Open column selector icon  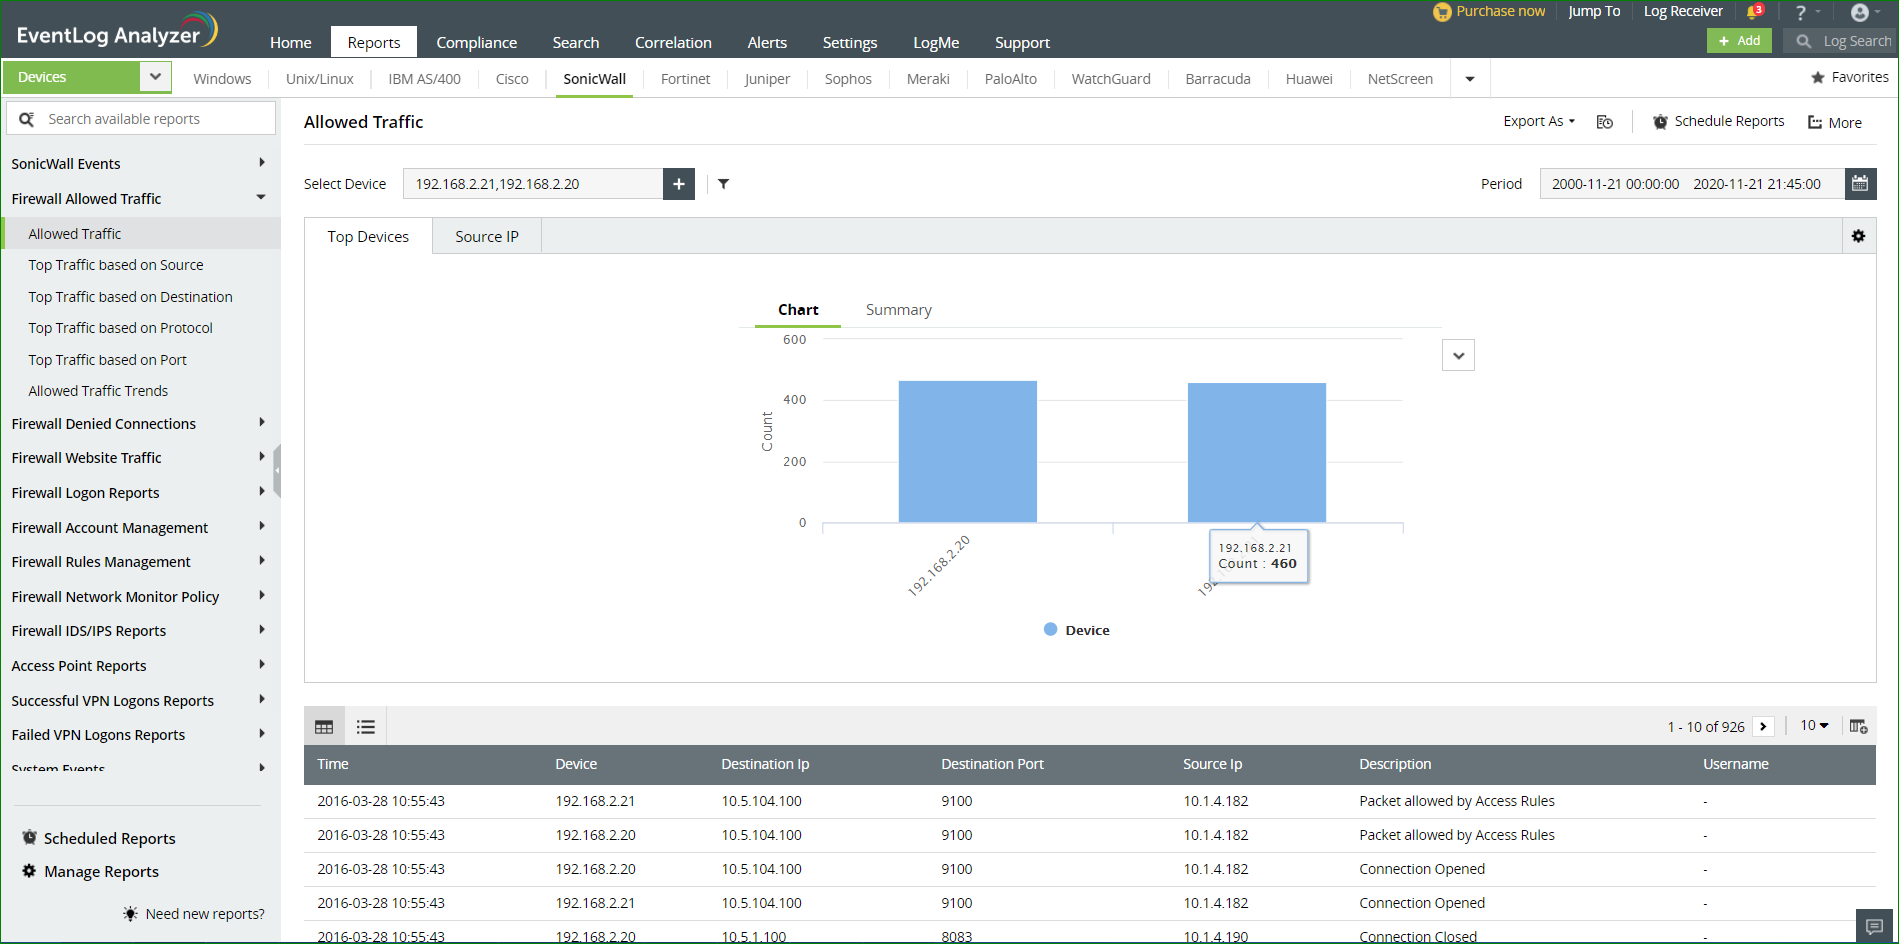pyautogui.click(x=1858, y=726)
